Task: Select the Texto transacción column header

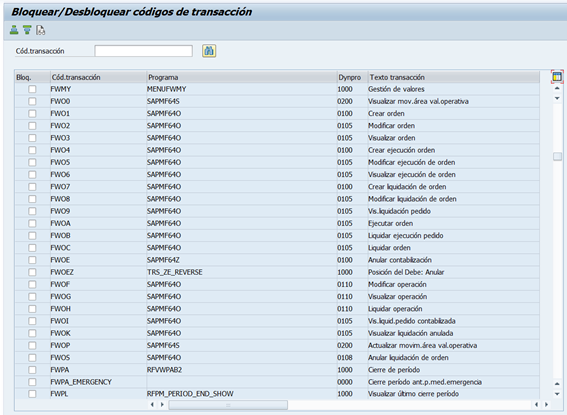Action: click(x=453, y=77)
